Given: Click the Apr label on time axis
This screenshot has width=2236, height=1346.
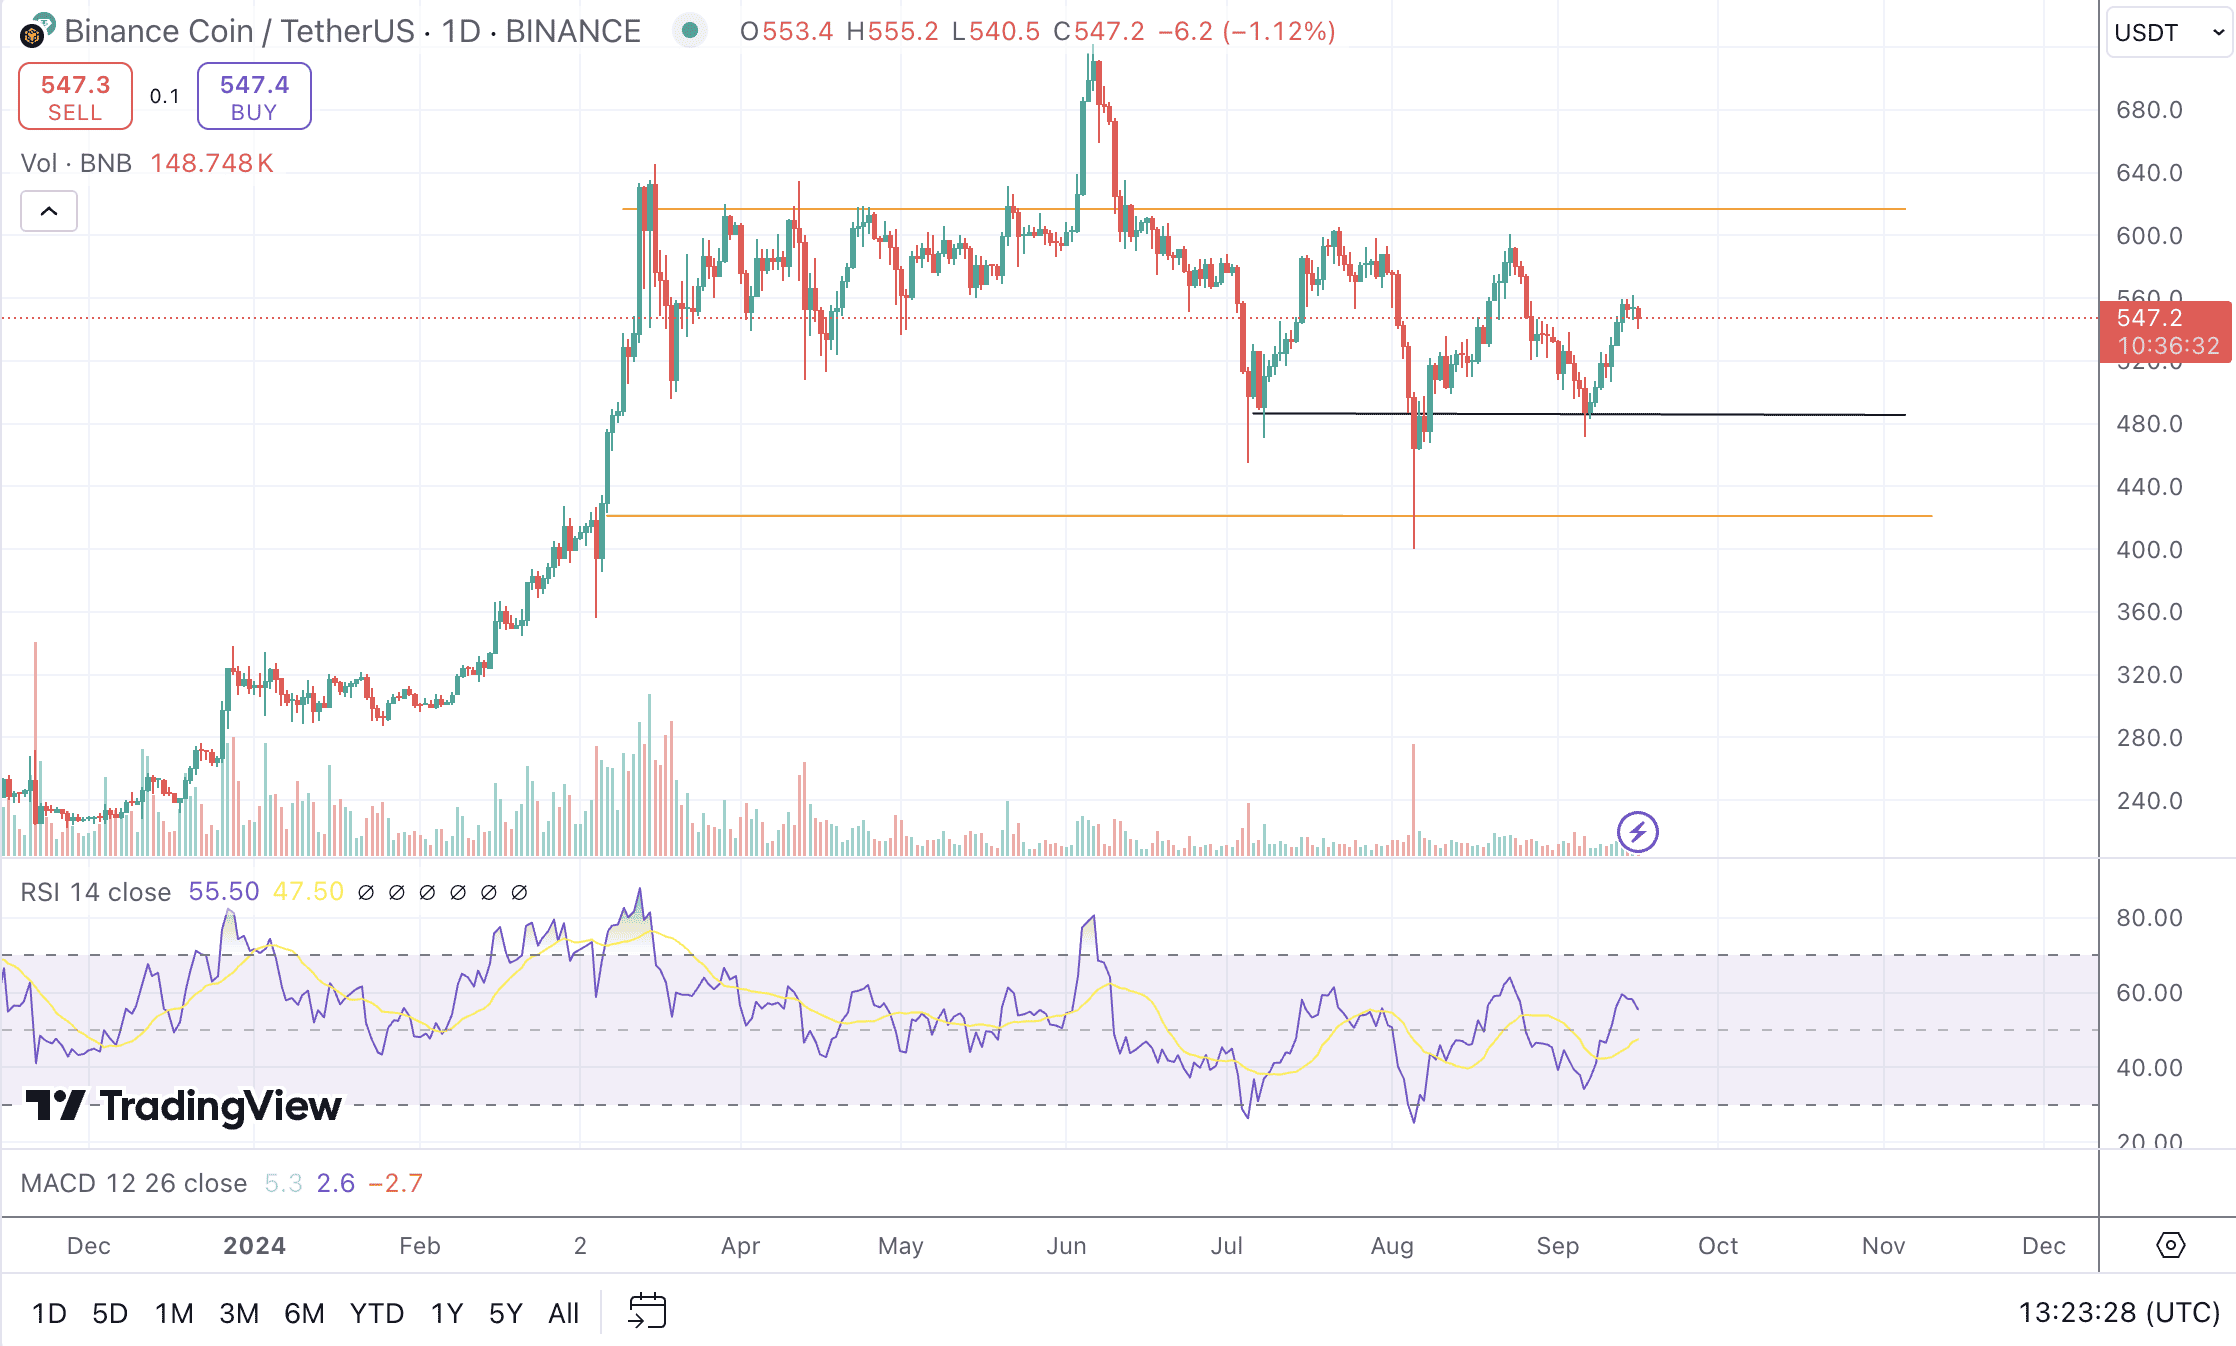Looking at the screenshot, I should click(740, 1246).
